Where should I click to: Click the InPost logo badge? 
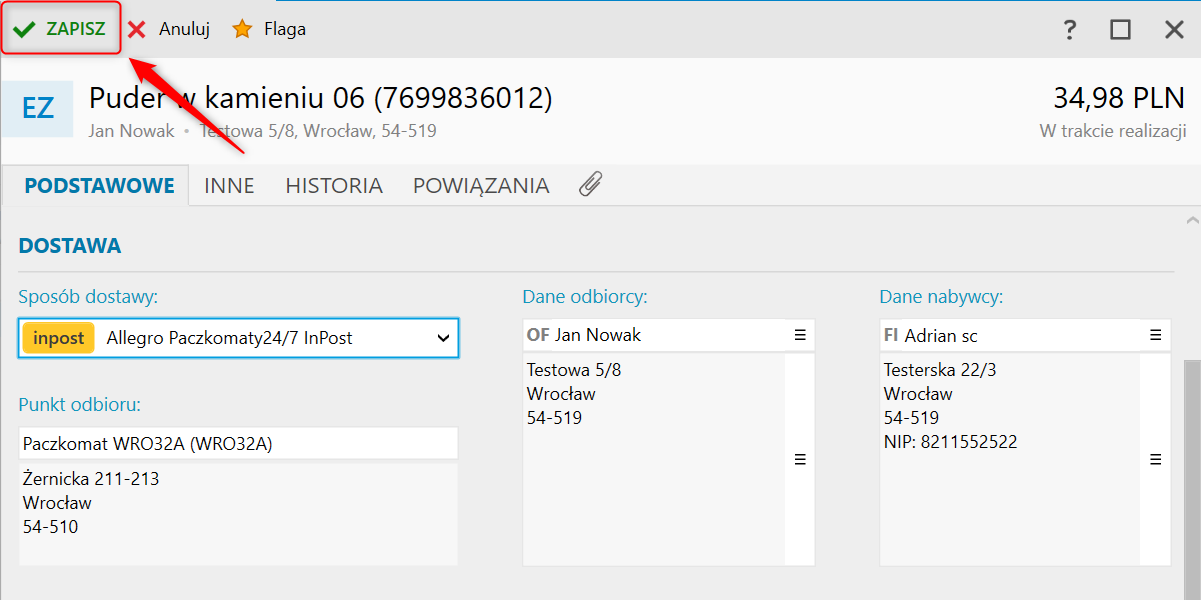pyautogui.click(x=59, y=338)
